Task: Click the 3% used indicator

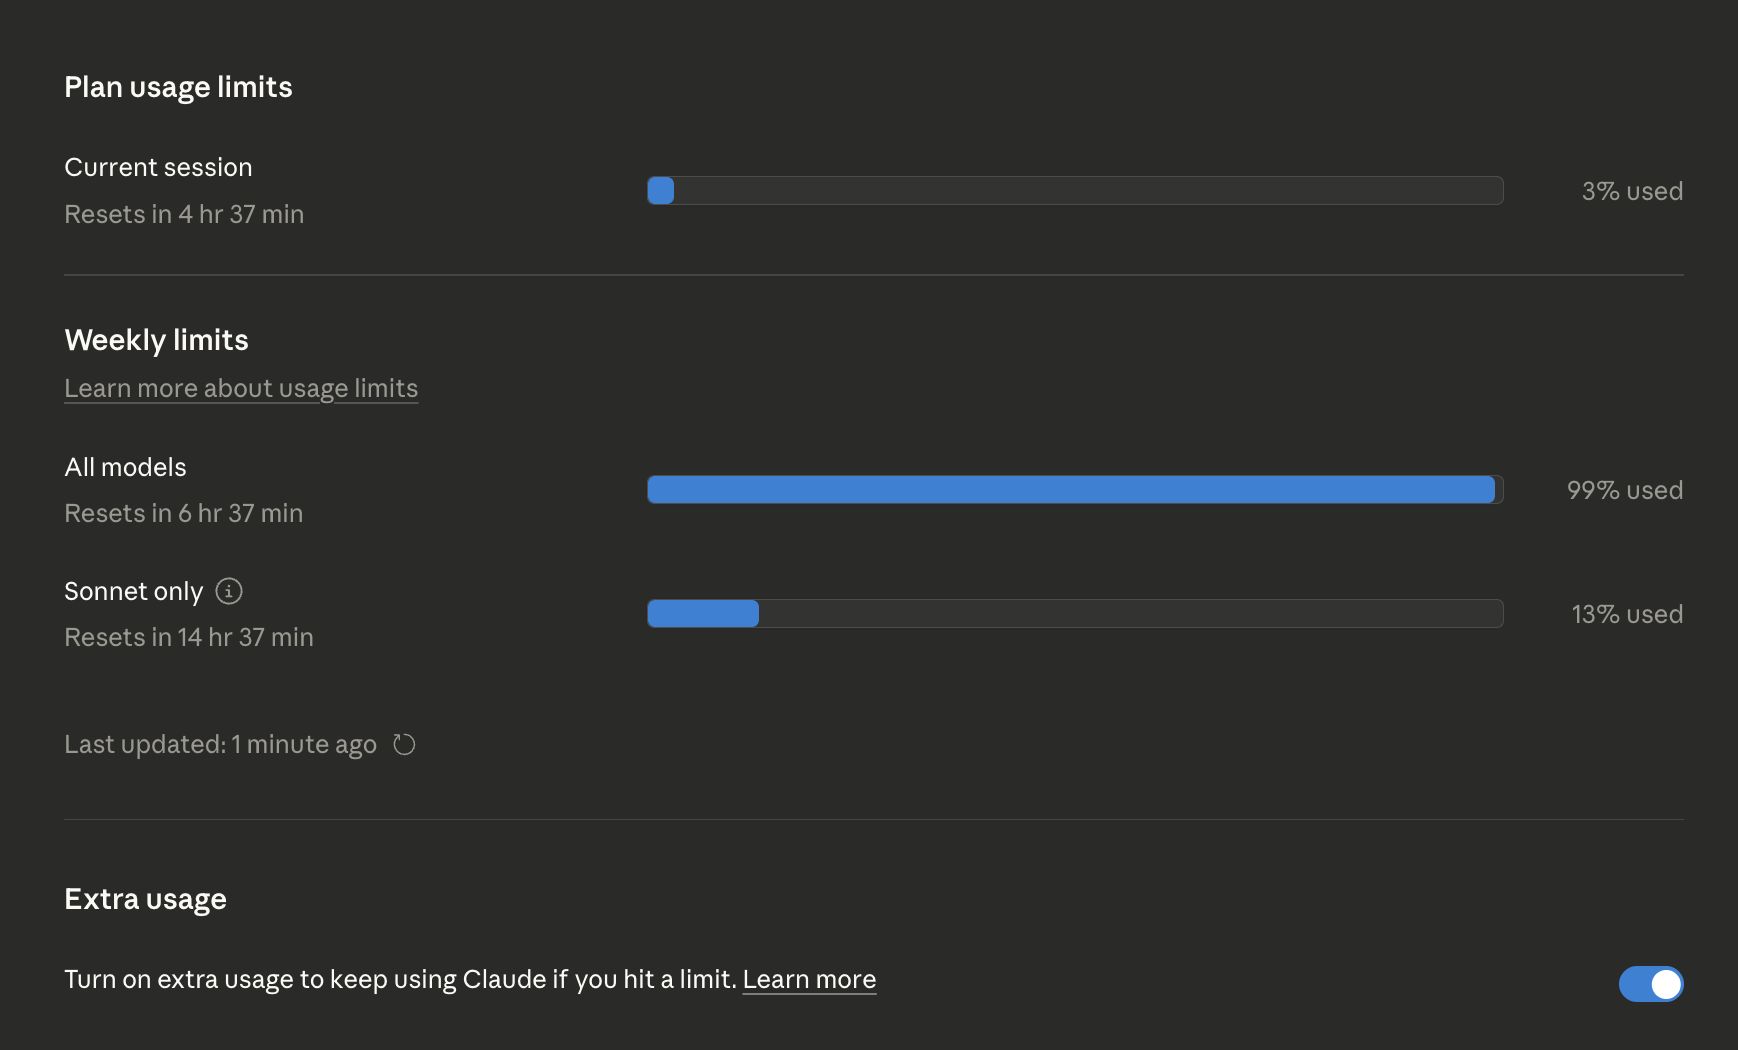Action: 1632,191
